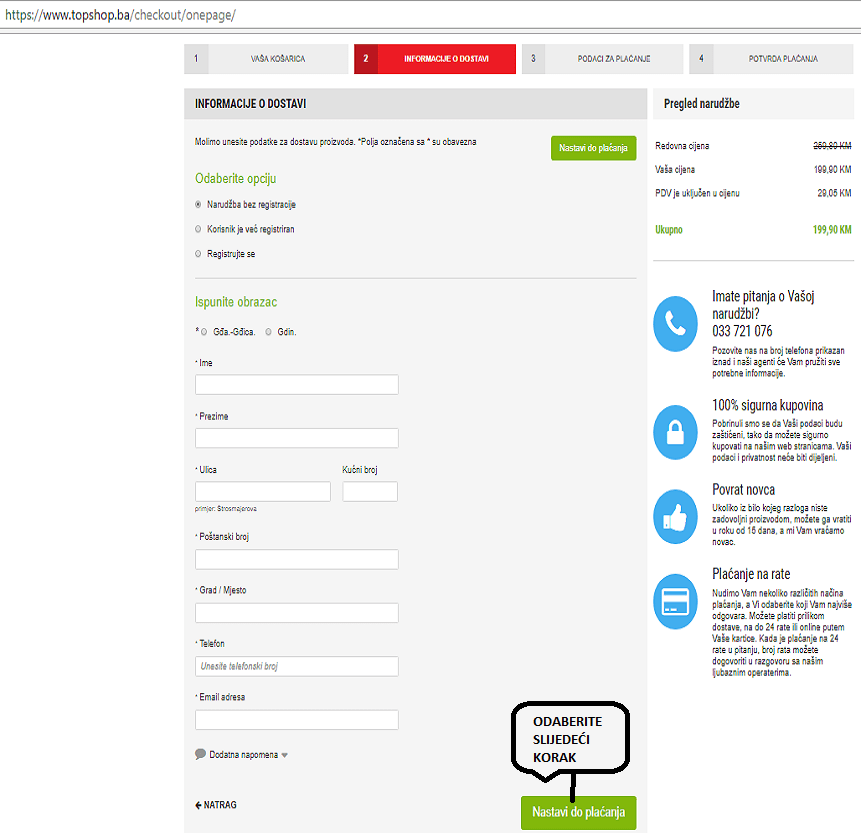This screenshot has width=861, height=833.
Task: Focus the Kućni broj input field
Action: [370, 491]
